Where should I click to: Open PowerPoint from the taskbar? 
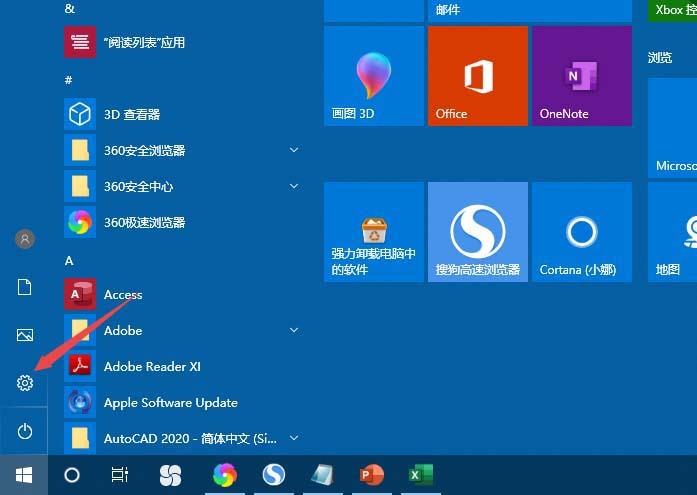click(372, 475)
